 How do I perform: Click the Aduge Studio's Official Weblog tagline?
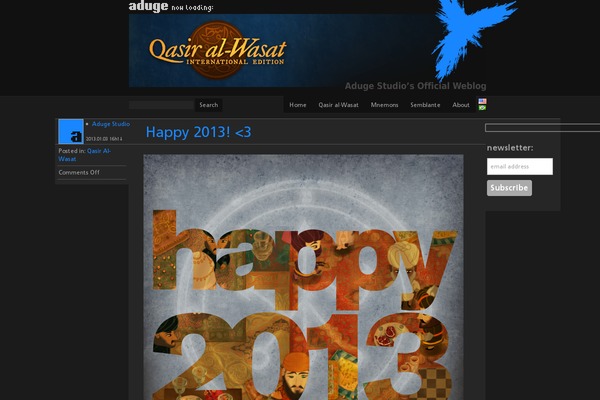[416, 86]
